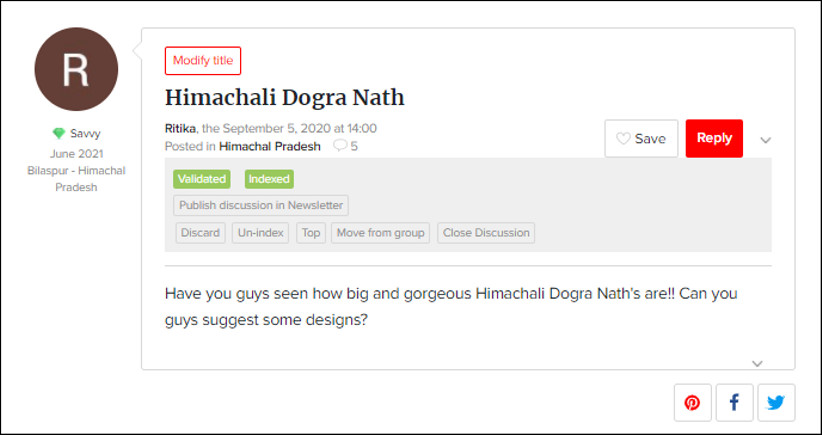
Task: Publish discussion in Newsletter
Action: (261, 205)
